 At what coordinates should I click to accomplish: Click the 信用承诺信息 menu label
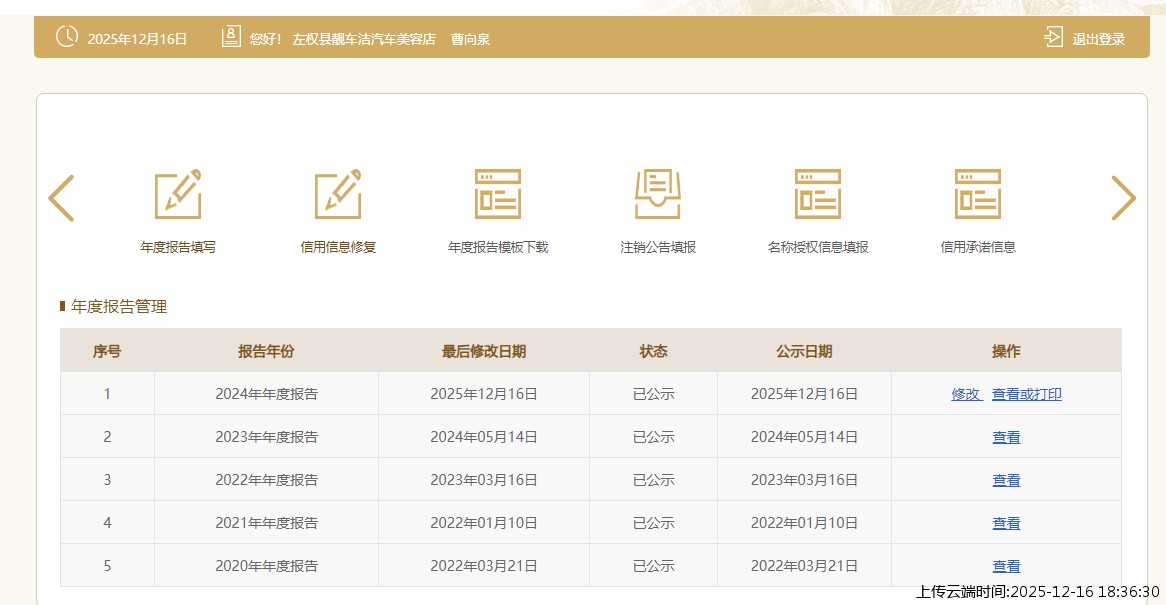click(978, 247)
